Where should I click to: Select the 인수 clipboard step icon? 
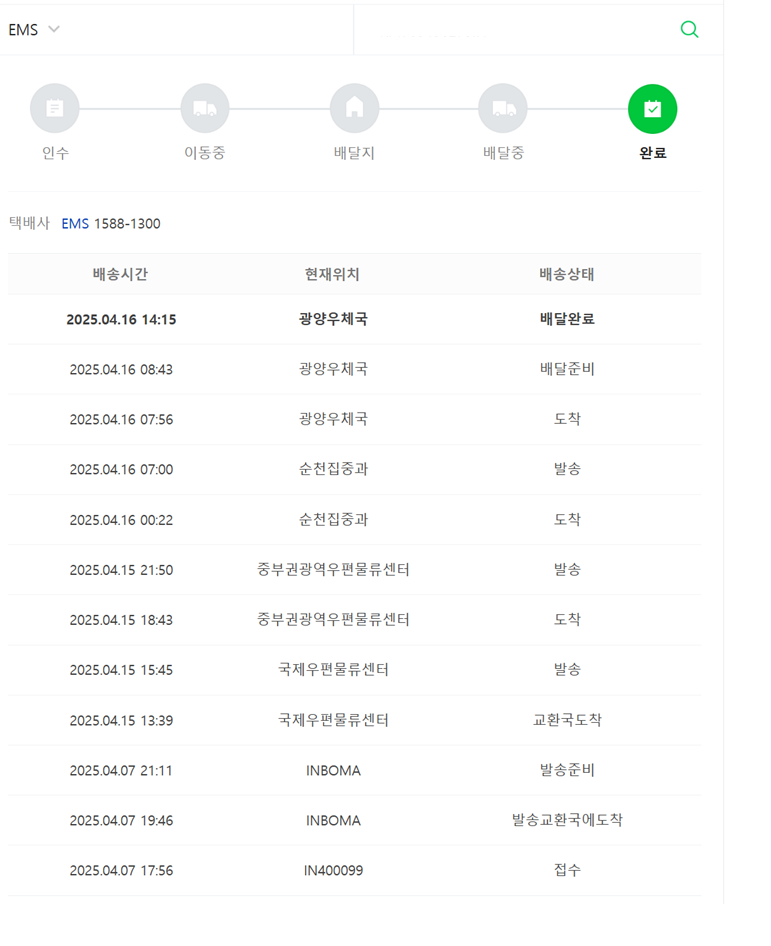[x=55, y=109]
